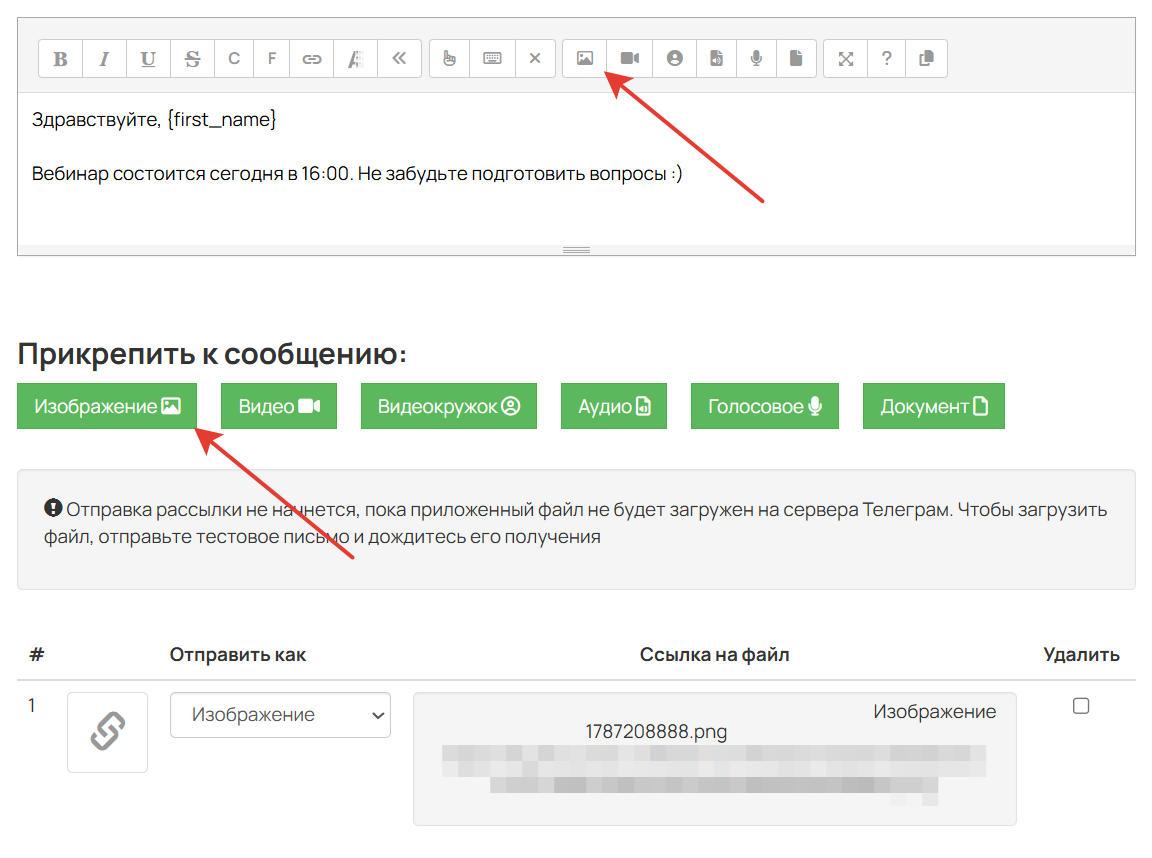Click the green Документ attach button
Screen dimensions: 1152x858
[934, 406]
